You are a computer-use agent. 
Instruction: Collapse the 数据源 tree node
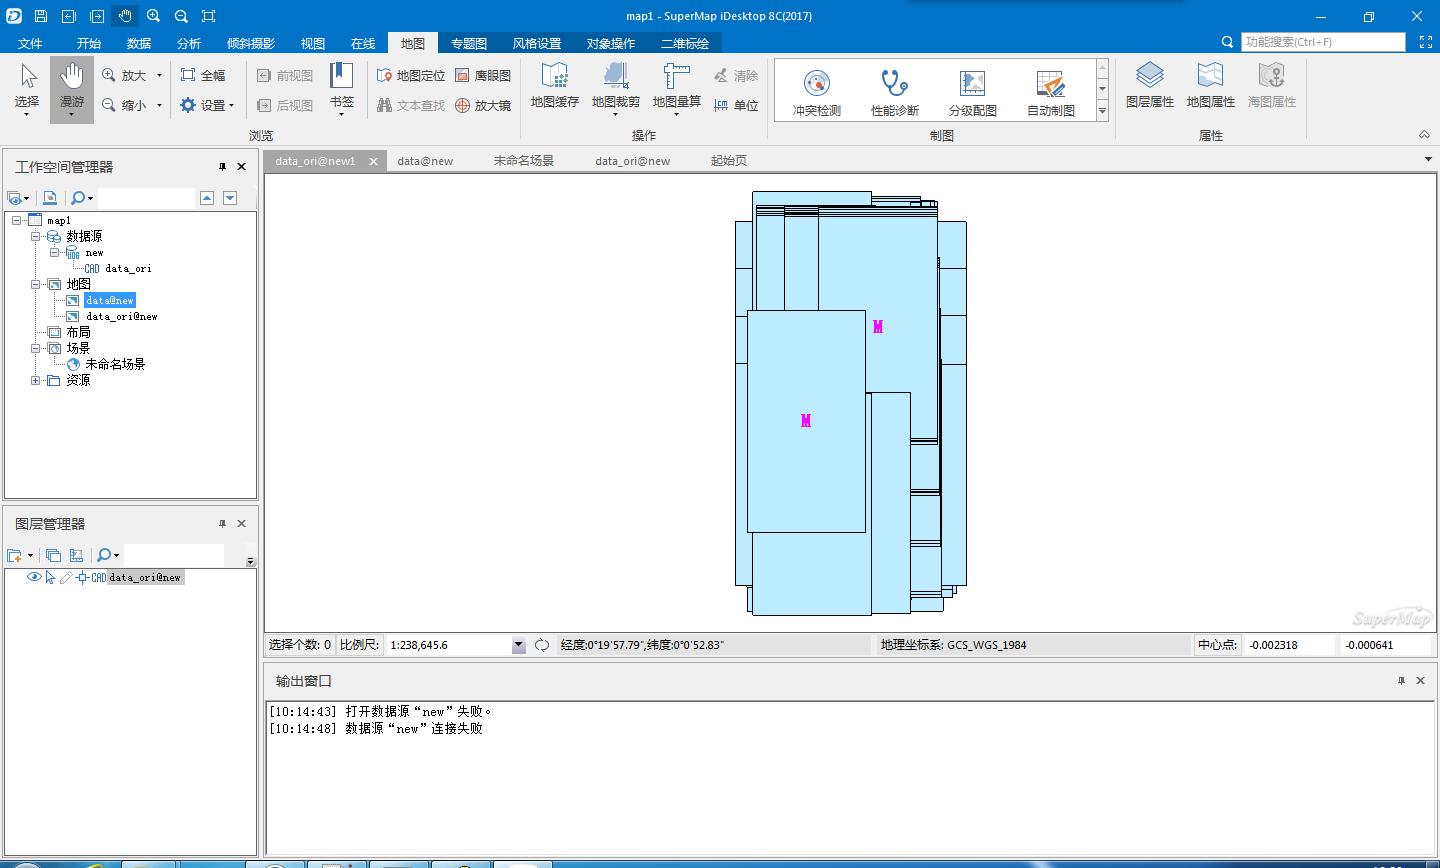pos(36,236)
